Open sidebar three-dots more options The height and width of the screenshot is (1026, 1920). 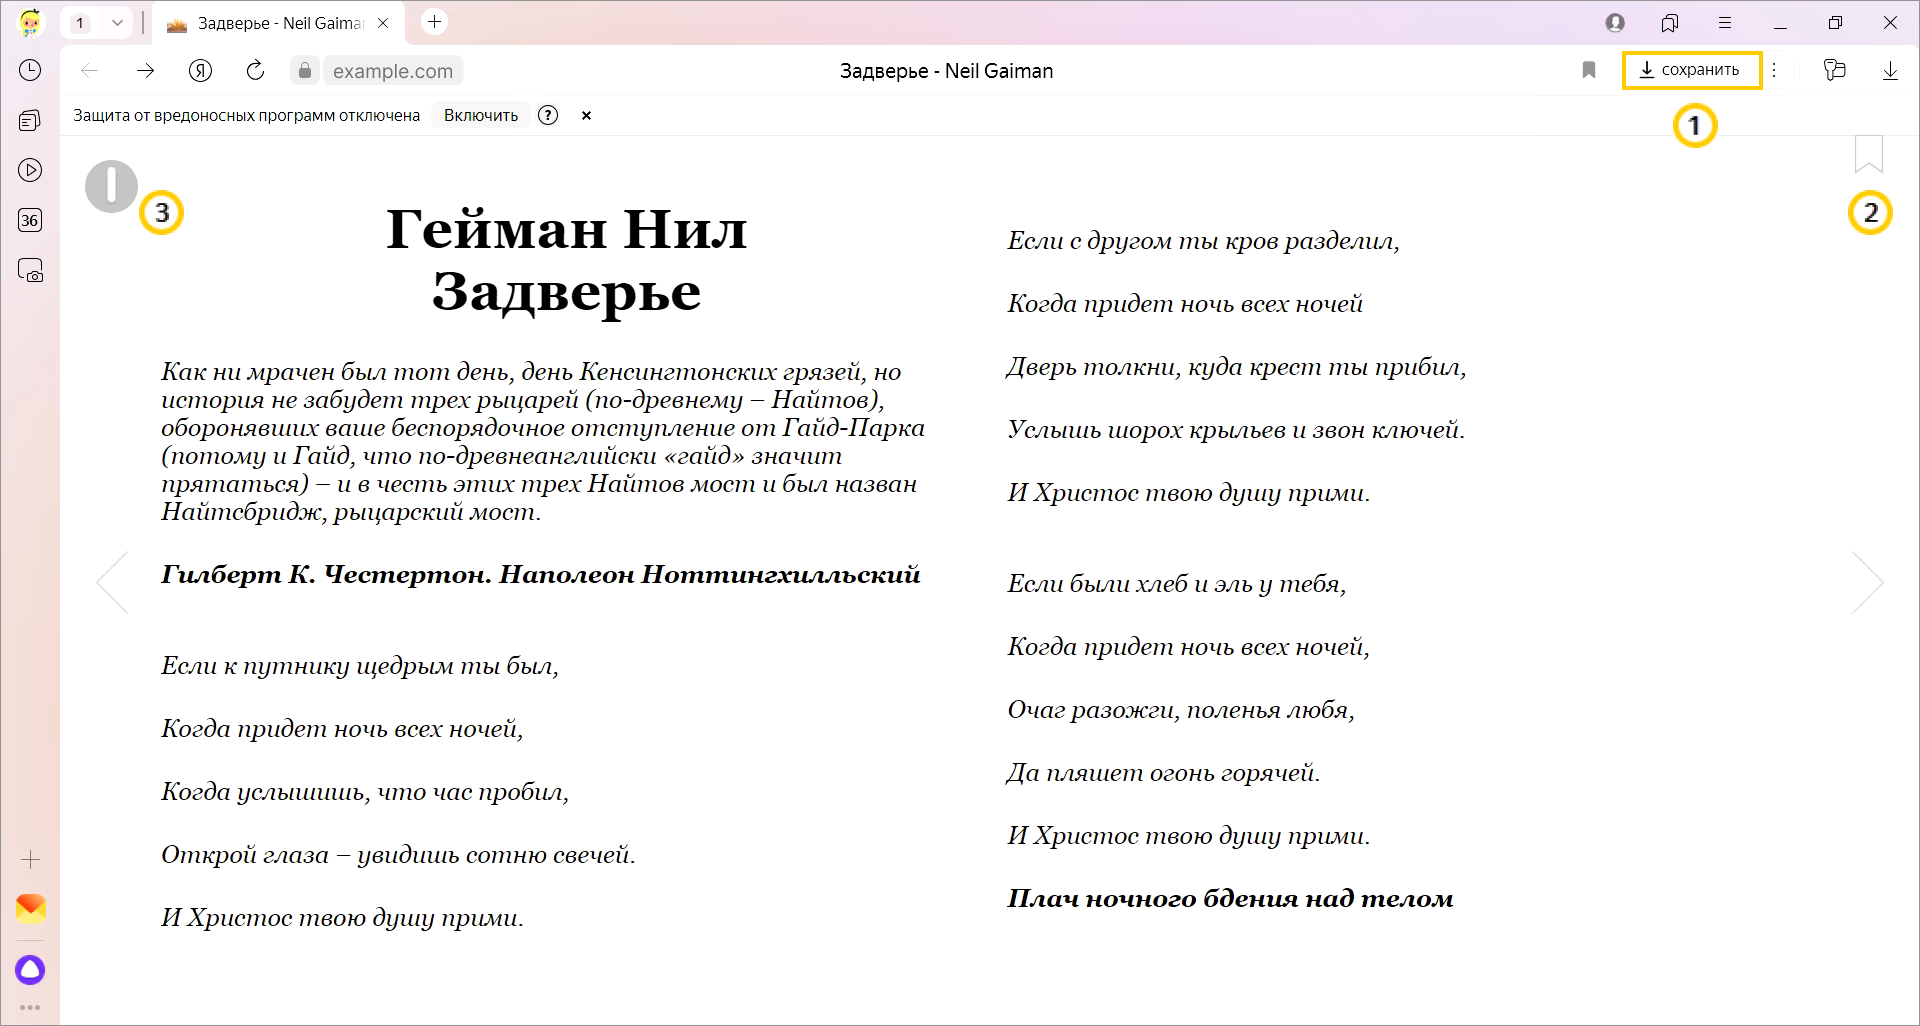(30, 1007)
